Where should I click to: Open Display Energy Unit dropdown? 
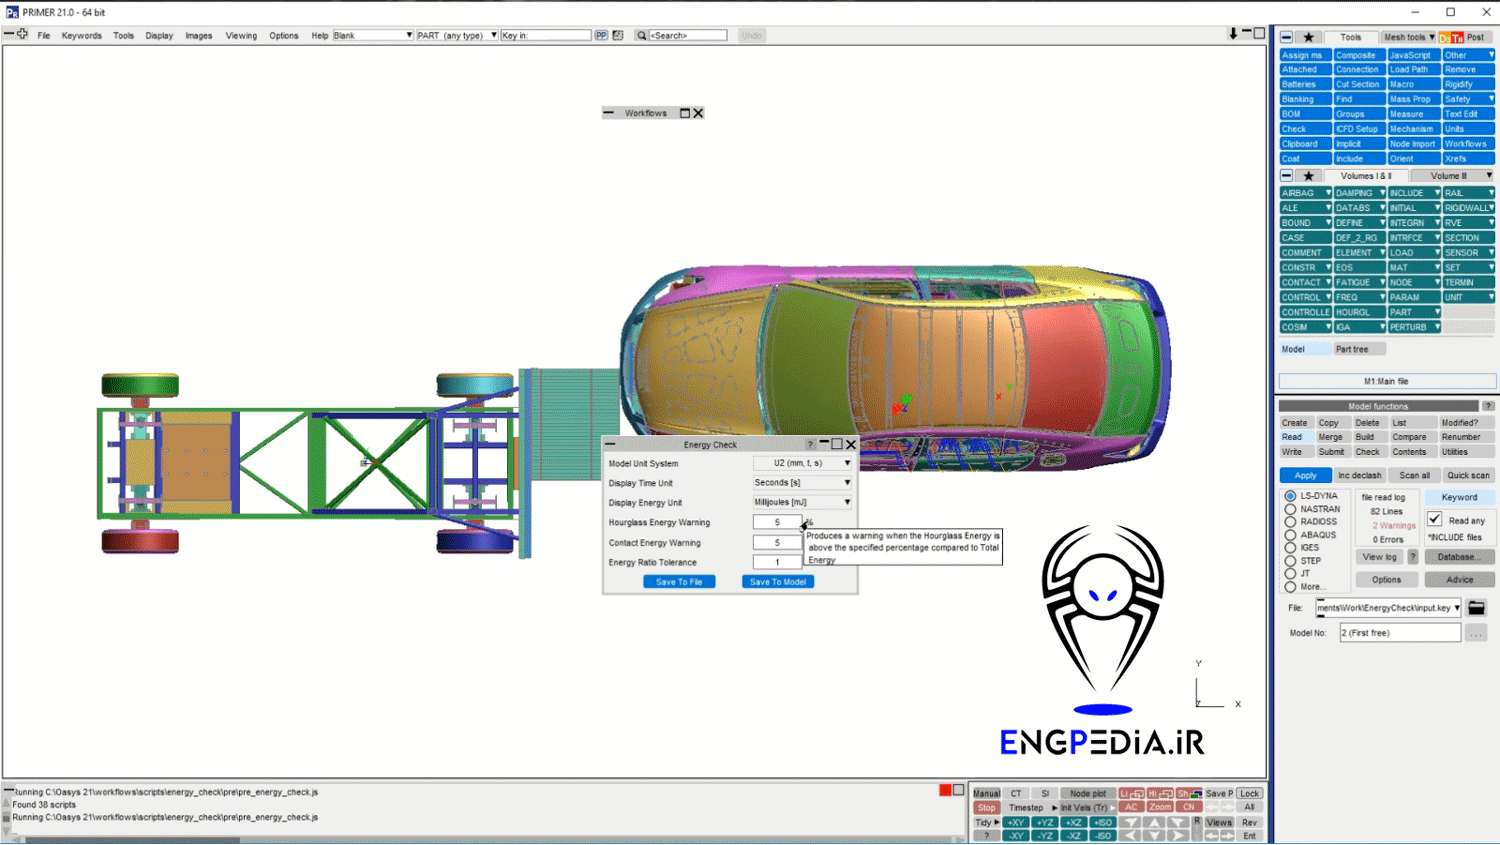click(x=803, y=502)
